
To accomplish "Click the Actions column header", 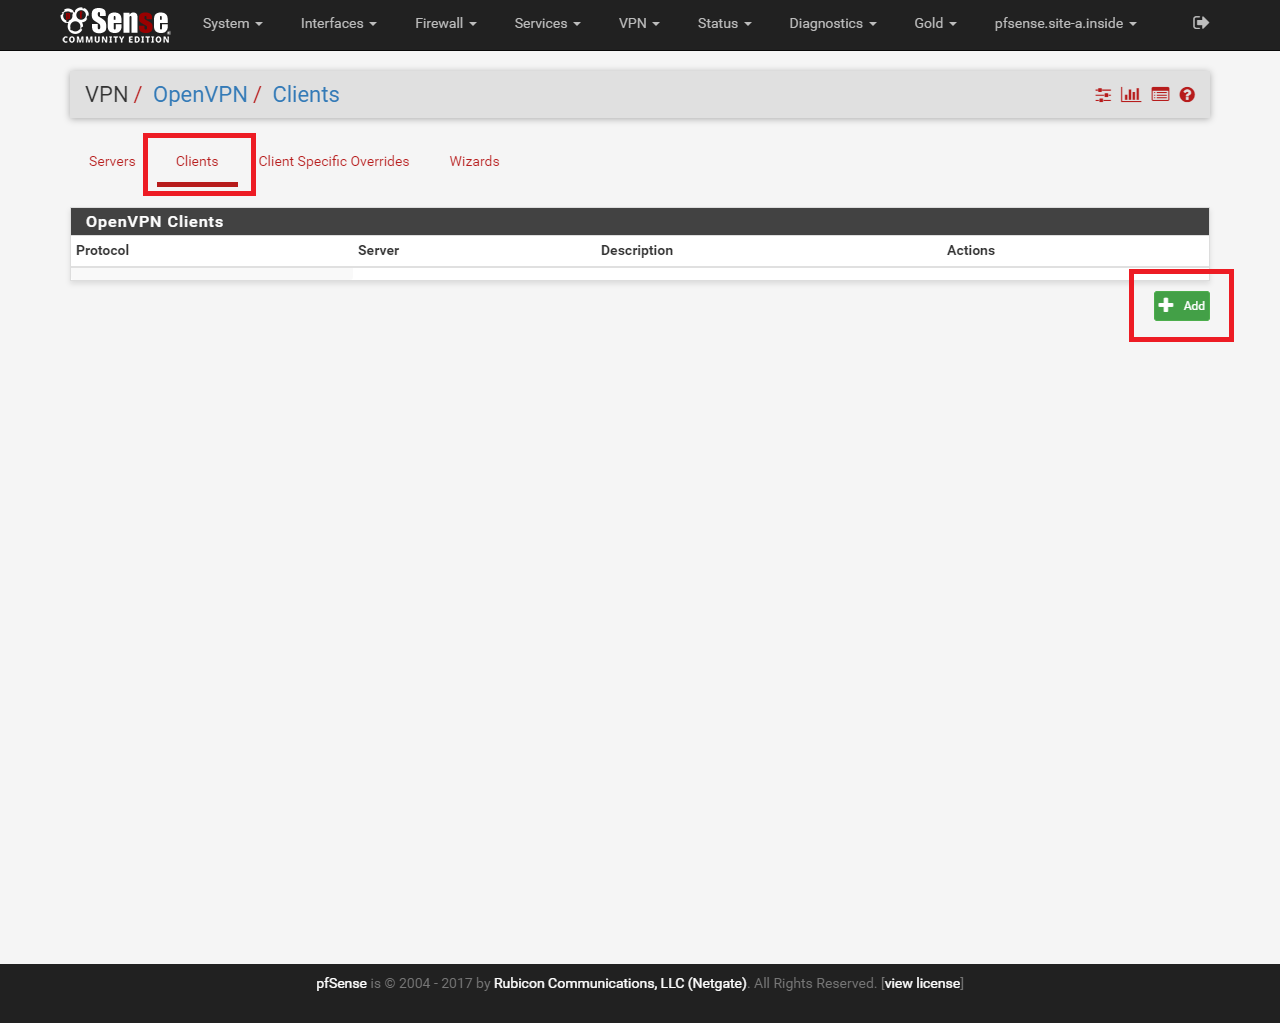I will click(x=971, y=250).
